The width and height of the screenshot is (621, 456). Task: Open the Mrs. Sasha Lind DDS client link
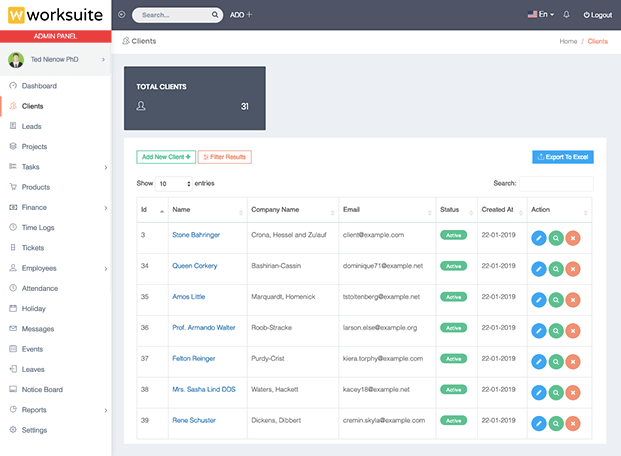(204, 393)
